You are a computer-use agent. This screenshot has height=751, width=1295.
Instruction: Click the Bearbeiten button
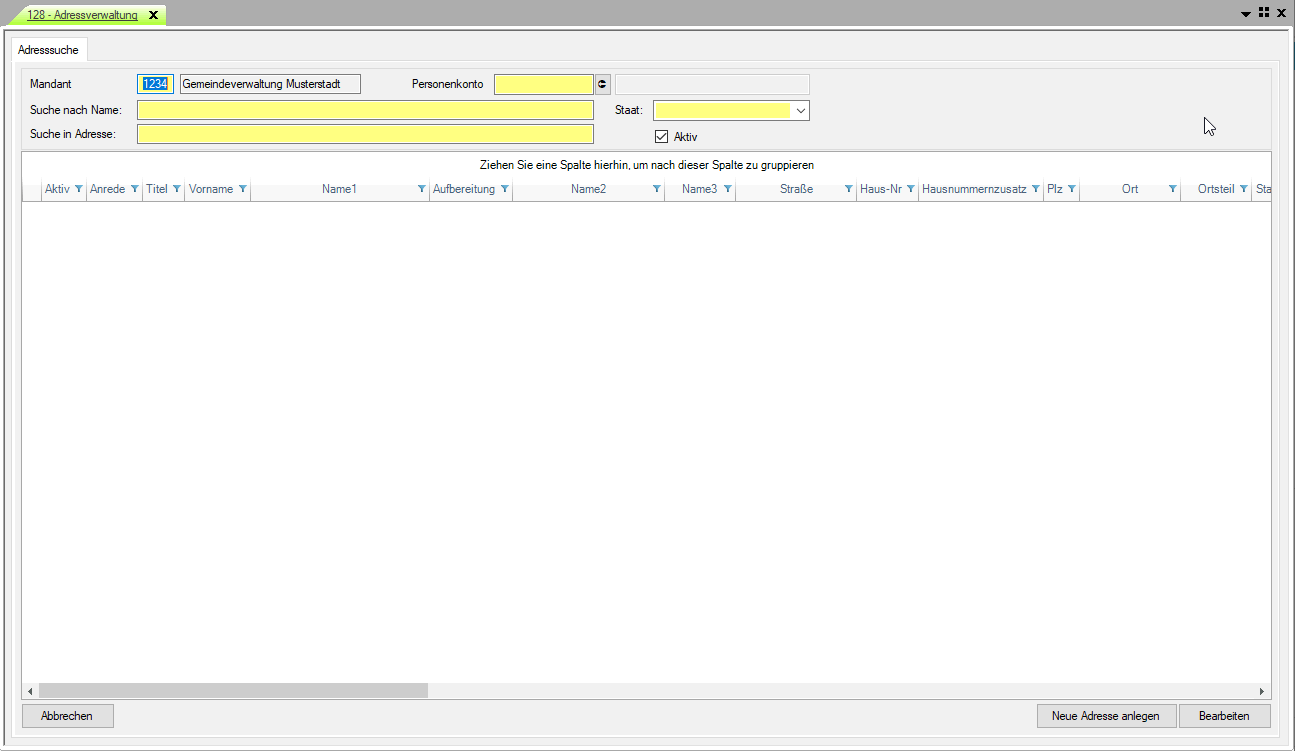tap(1224, 716)
